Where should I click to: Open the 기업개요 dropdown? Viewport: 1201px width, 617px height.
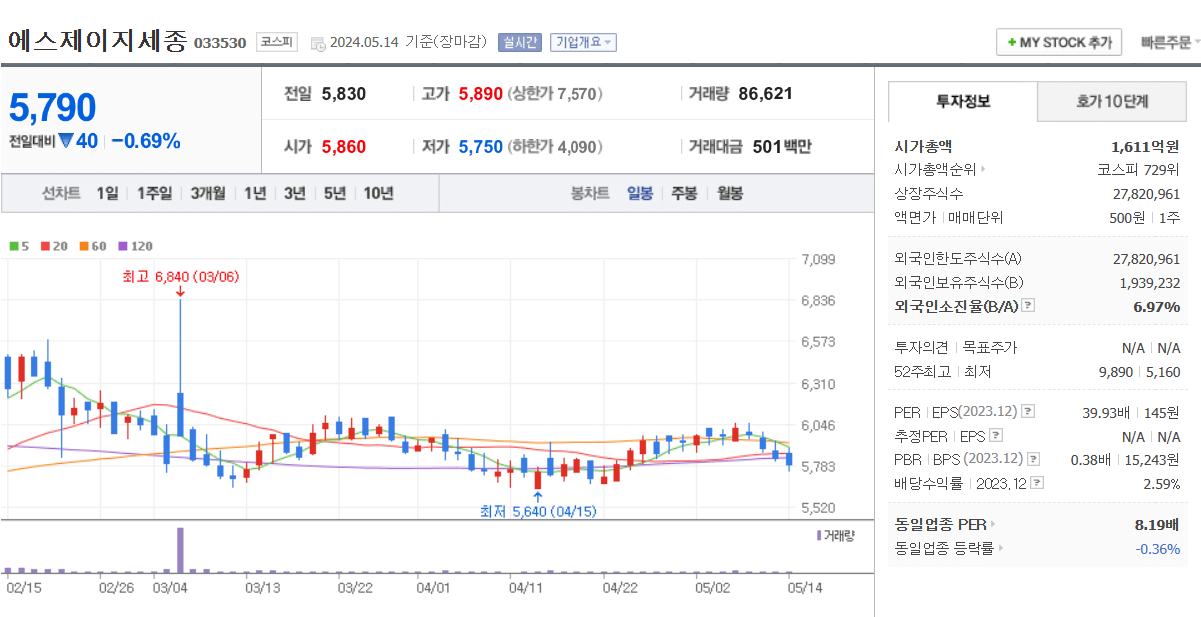pyautogui.click(x=584, y=42)
